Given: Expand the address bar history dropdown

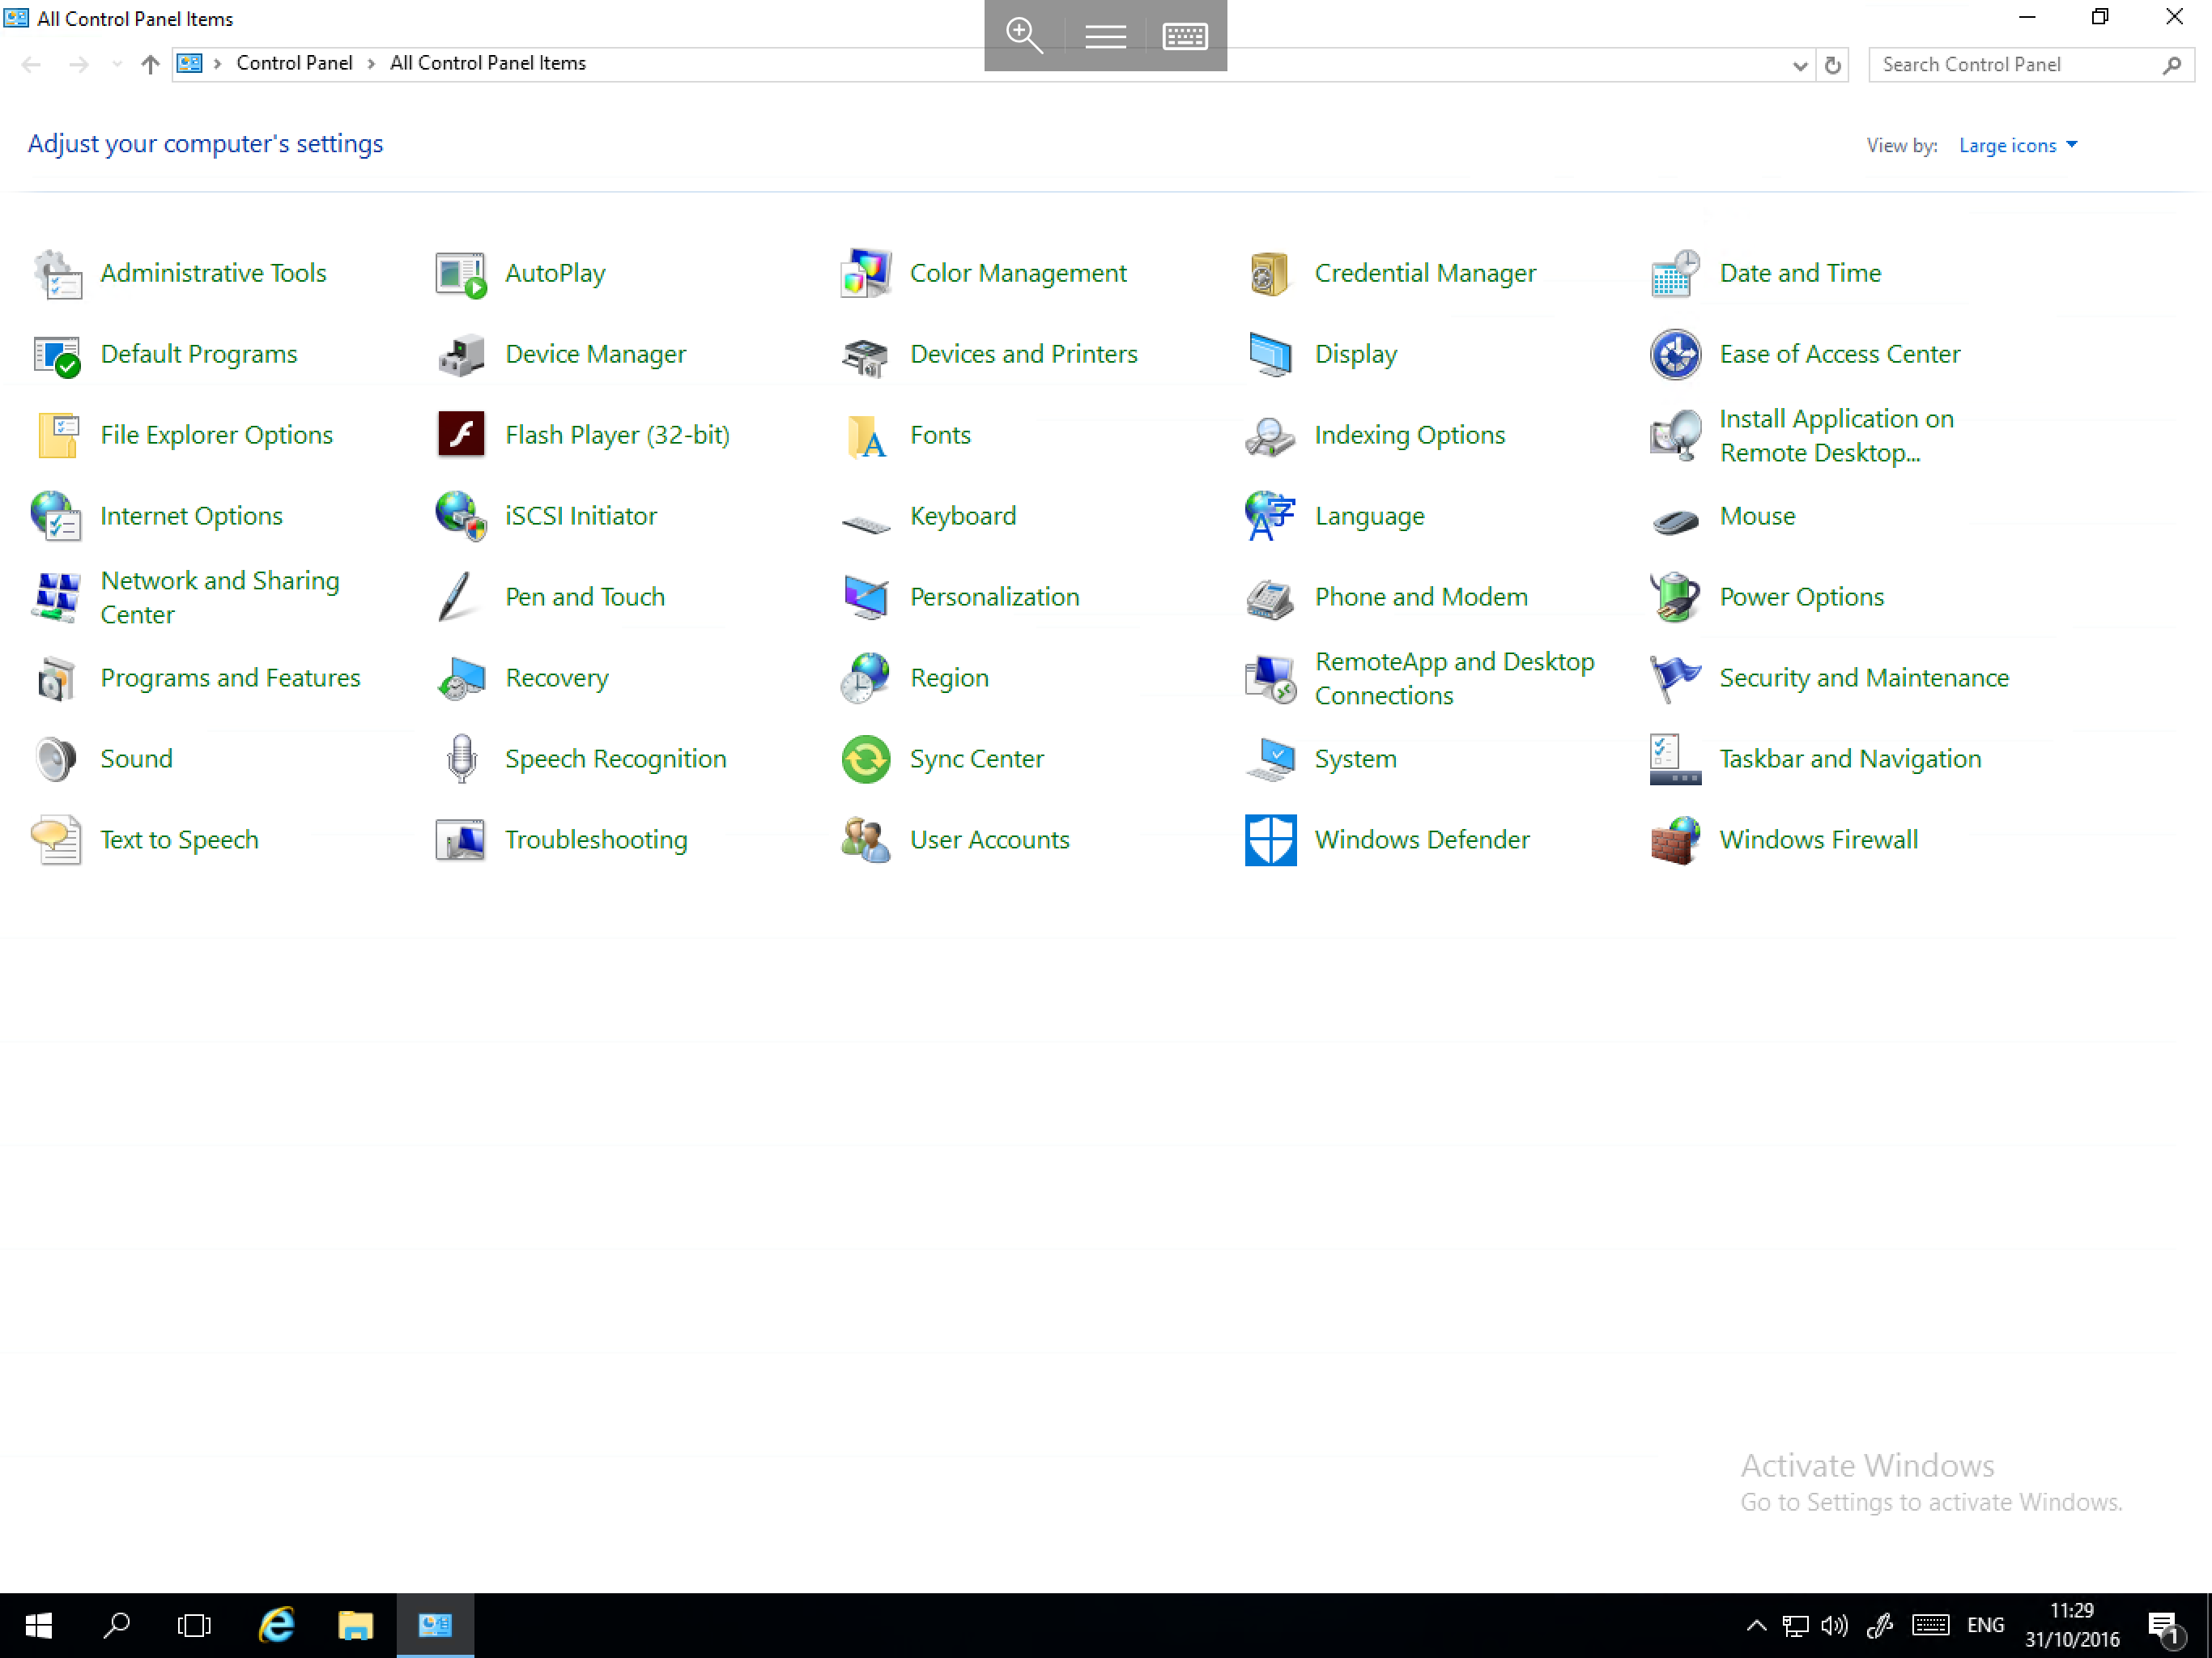Looking at the screenshot, I should click(x=1799, y=66).
